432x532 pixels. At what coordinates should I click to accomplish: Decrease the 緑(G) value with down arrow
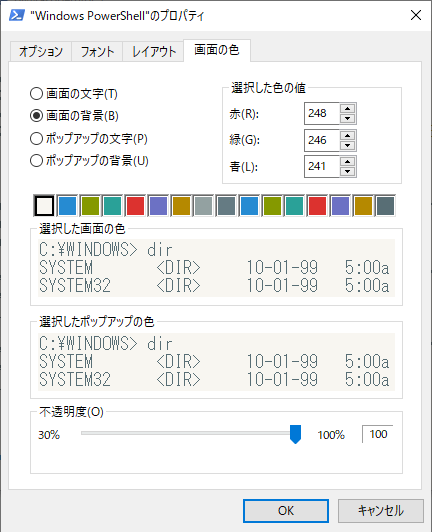coord(348,145)
